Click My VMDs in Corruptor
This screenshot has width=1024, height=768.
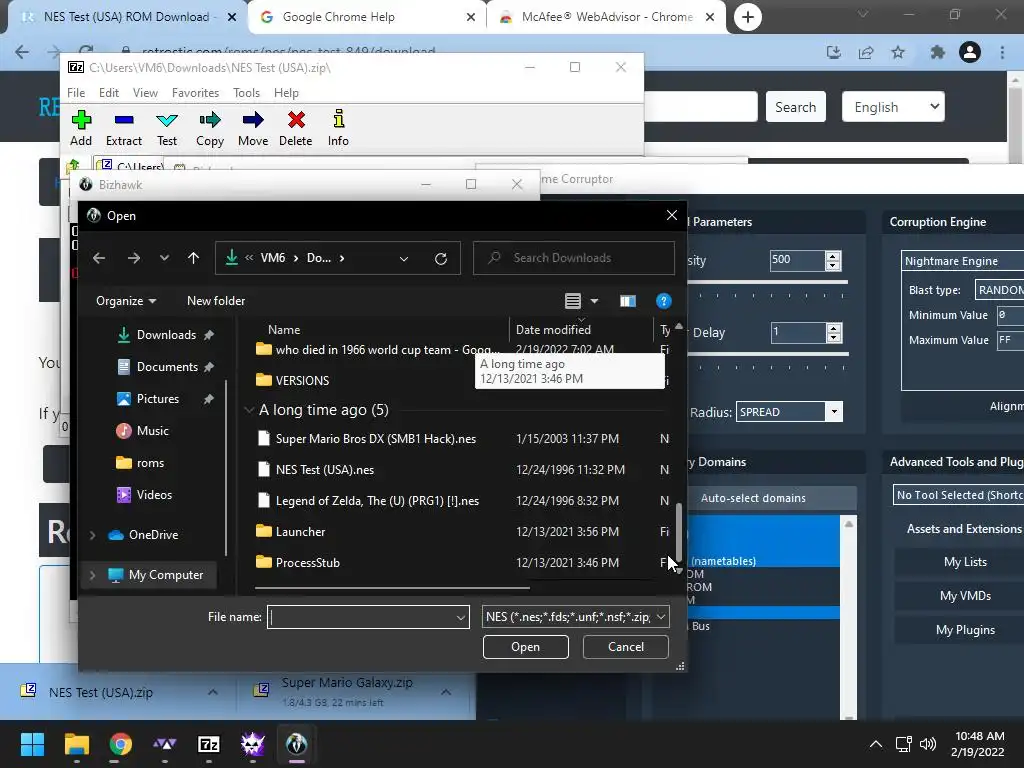point(965,596)
